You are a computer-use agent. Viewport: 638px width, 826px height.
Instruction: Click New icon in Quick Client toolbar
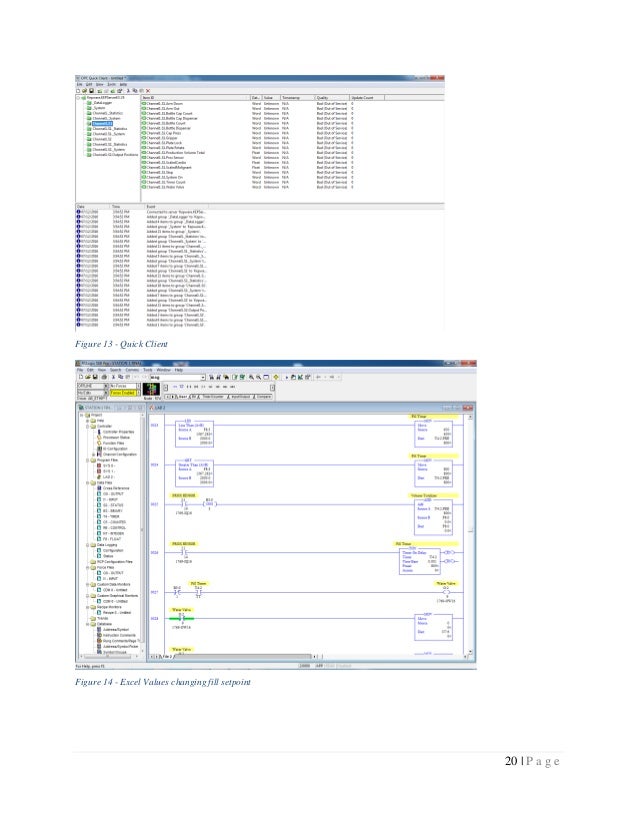point(79,91)
